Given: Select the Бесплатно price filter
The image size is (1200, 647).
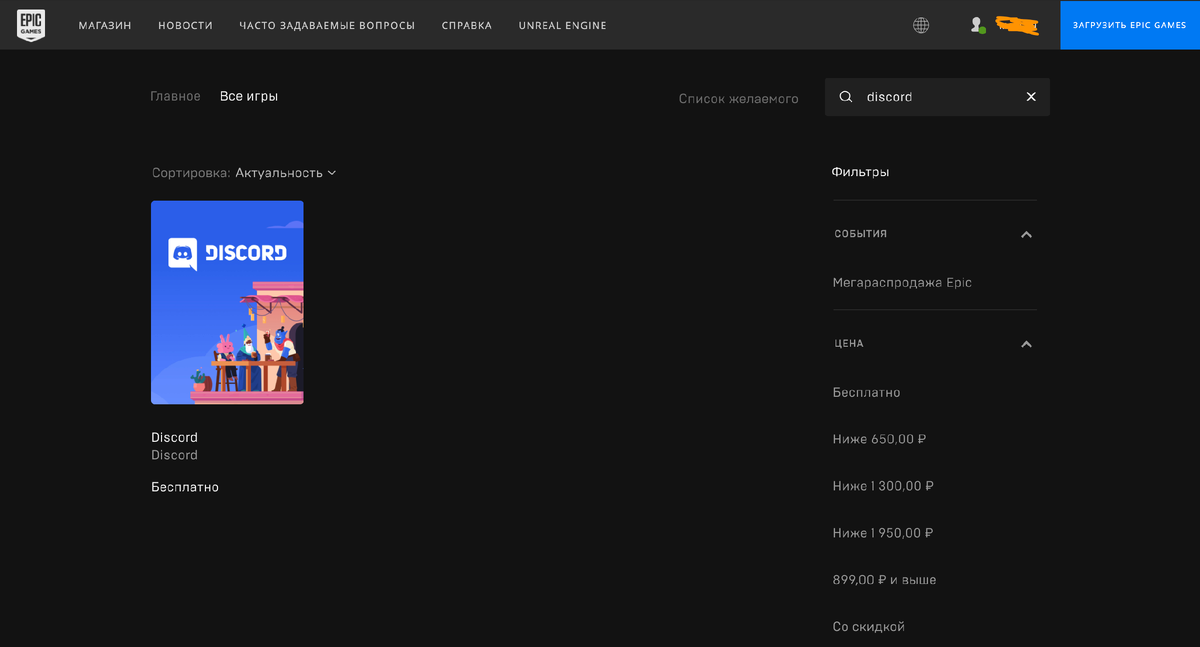Looking at the screenshot, I should 866,393.
